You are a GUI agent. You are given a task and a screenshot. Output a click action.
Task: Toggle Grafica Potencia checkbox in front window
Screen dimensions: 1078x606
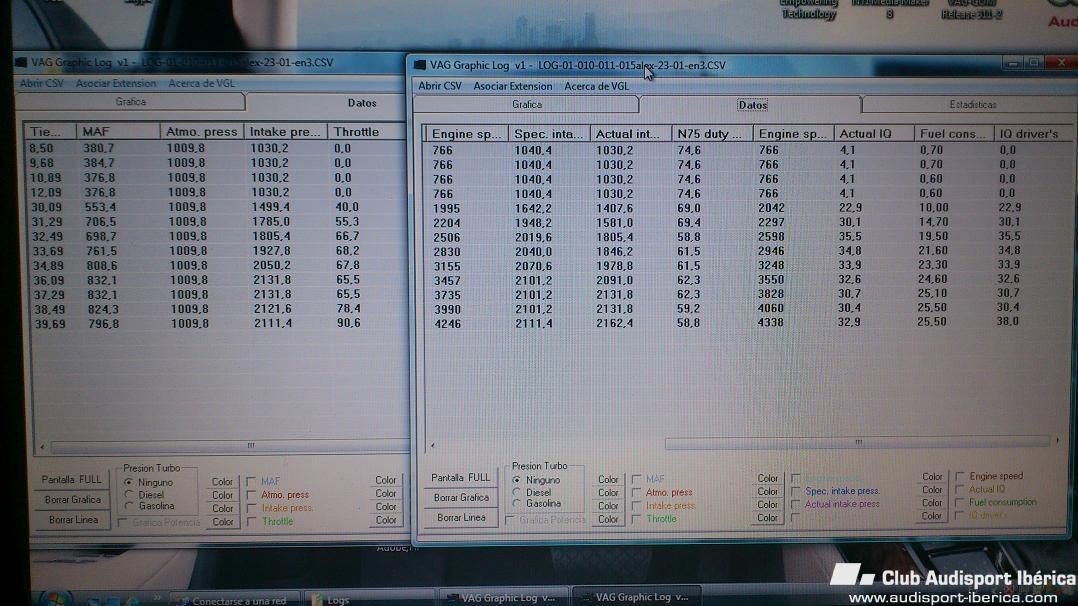point(510,520)
